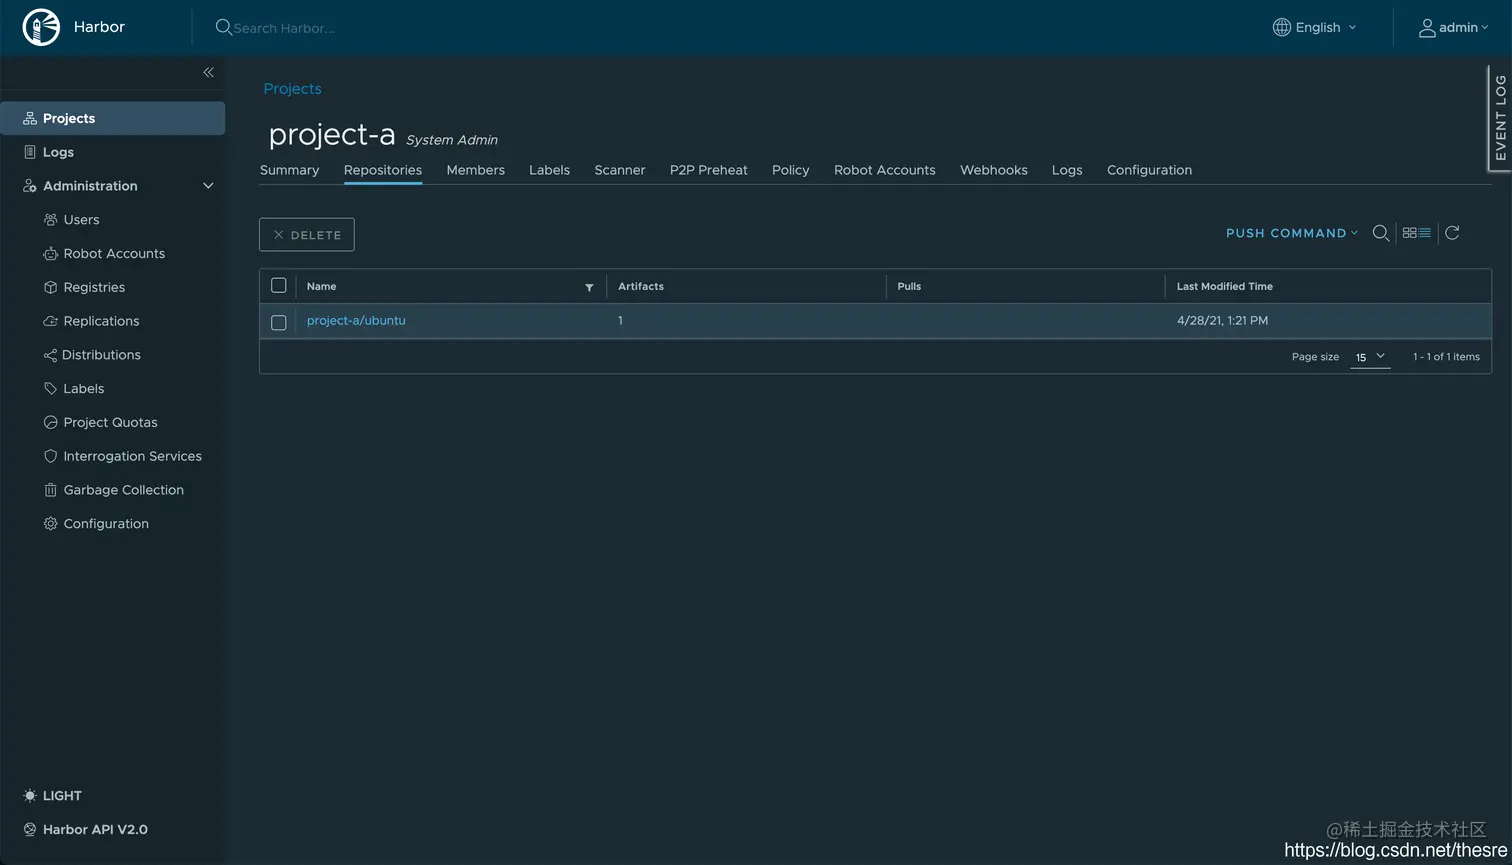Search repositories with the magnifier icon

pyautogui.click(x=1381, y=233)
